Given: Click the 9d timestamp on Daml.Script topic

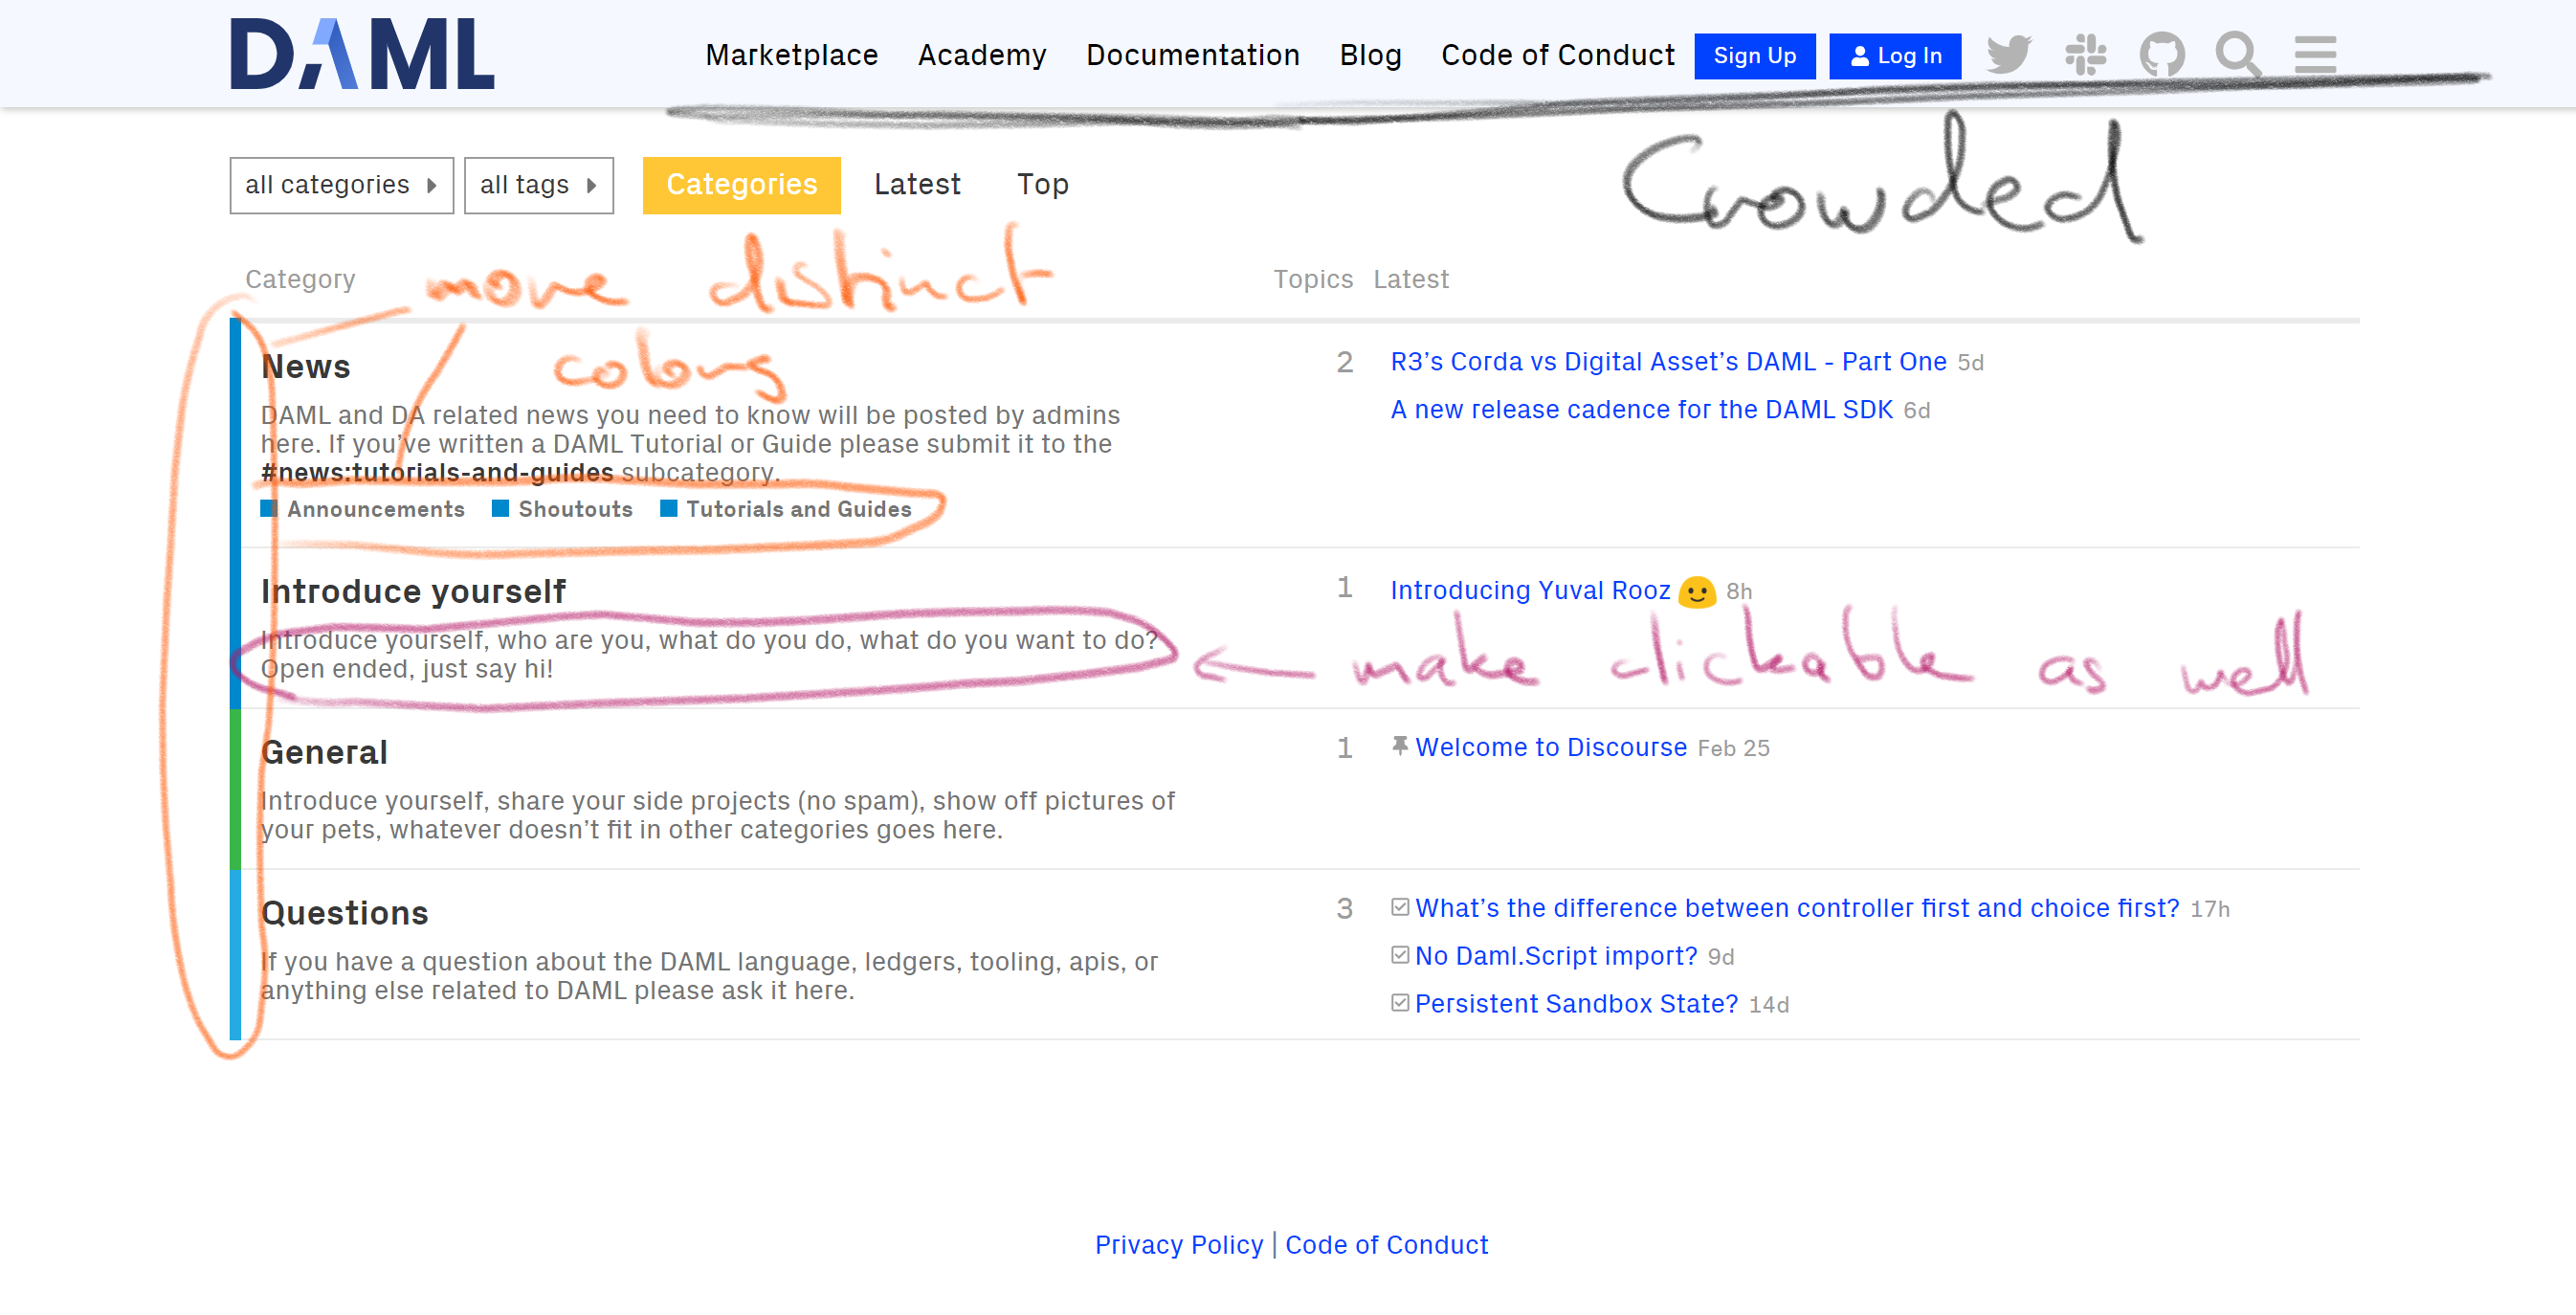Looking at the screenshot, I should (x=1721, y=957).
